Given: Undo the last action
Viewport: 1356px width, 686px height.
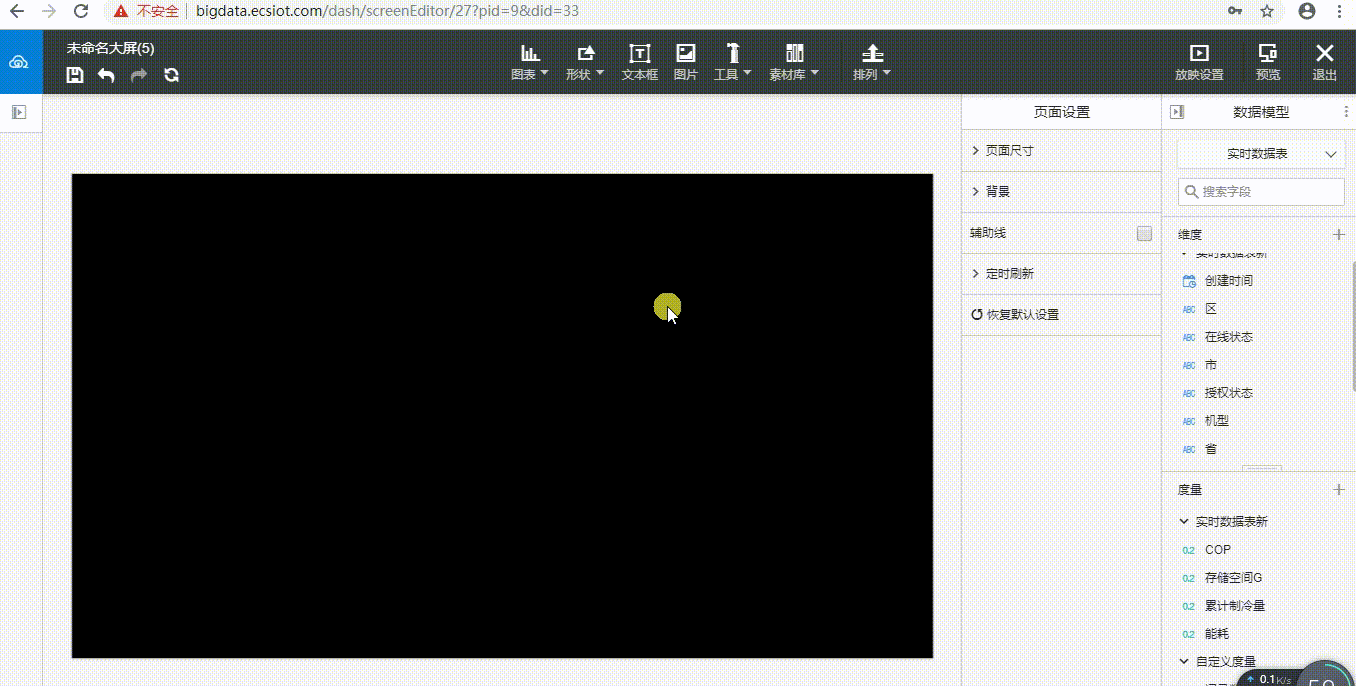Looking at the screenshot, I should click(x=106, y=75).
